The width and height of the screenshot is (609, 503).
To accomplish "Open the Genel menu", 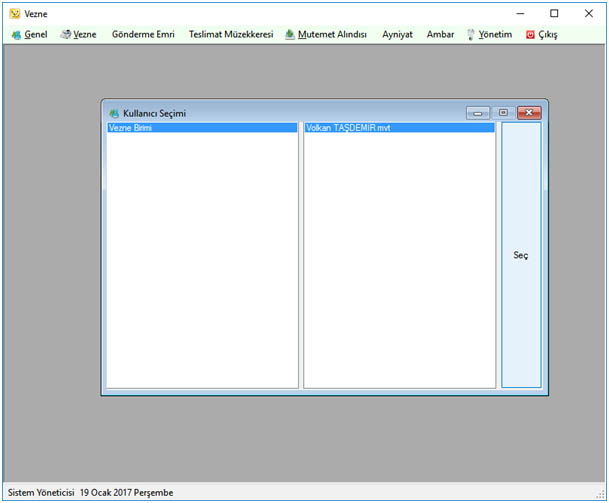I will (x=30, y=35).
